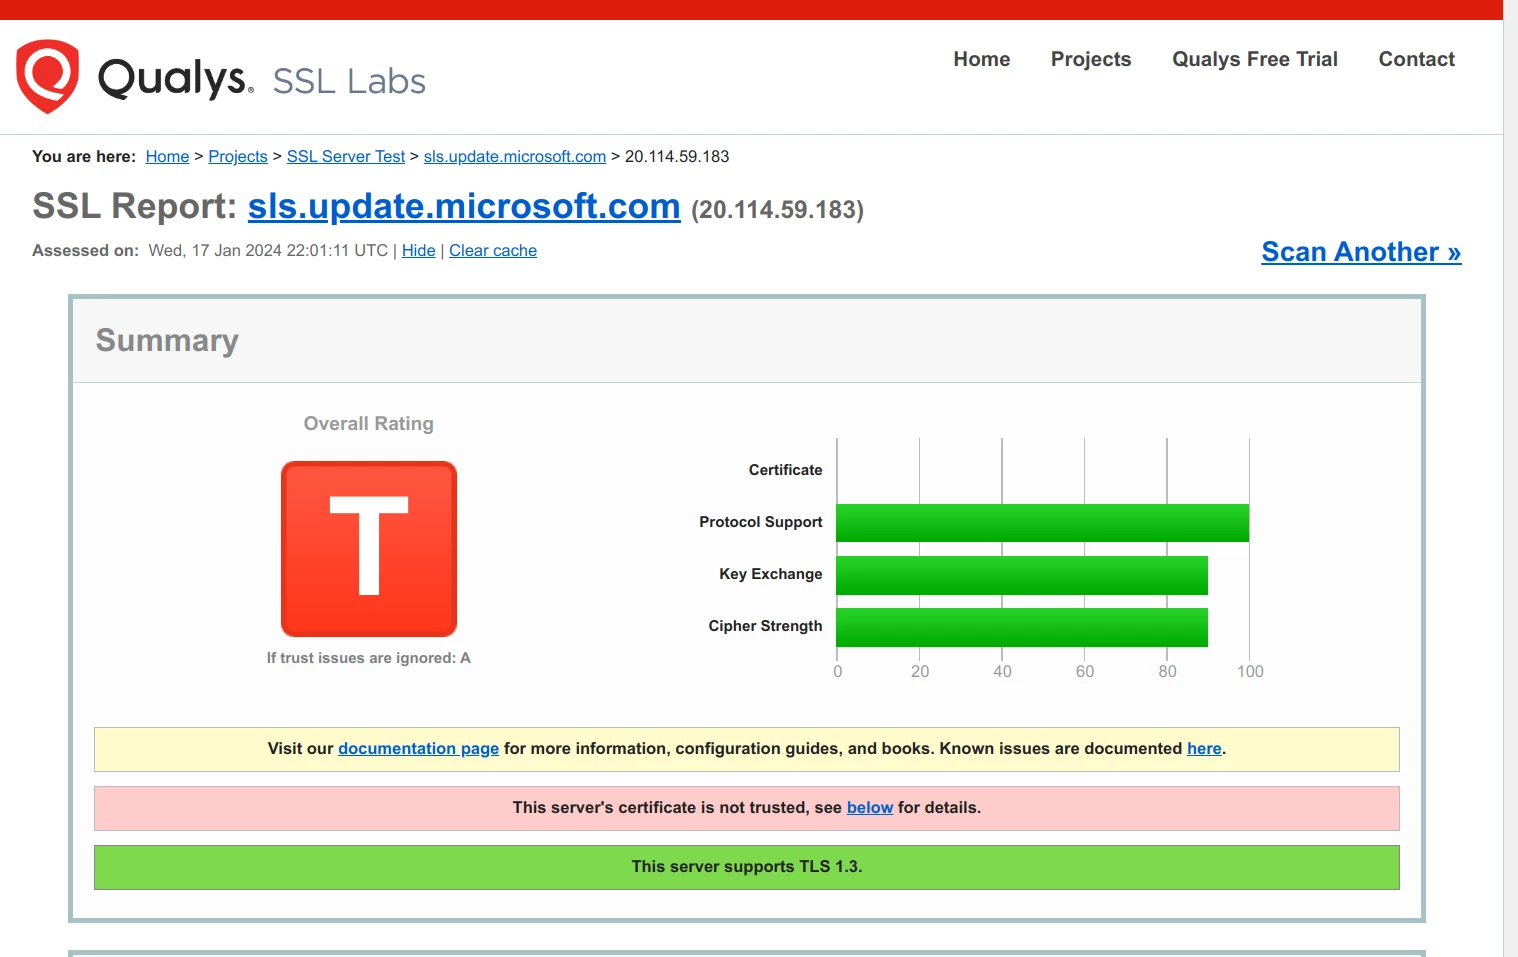Click the 'Cipher Strength' chart label

(x=766, y=626)
